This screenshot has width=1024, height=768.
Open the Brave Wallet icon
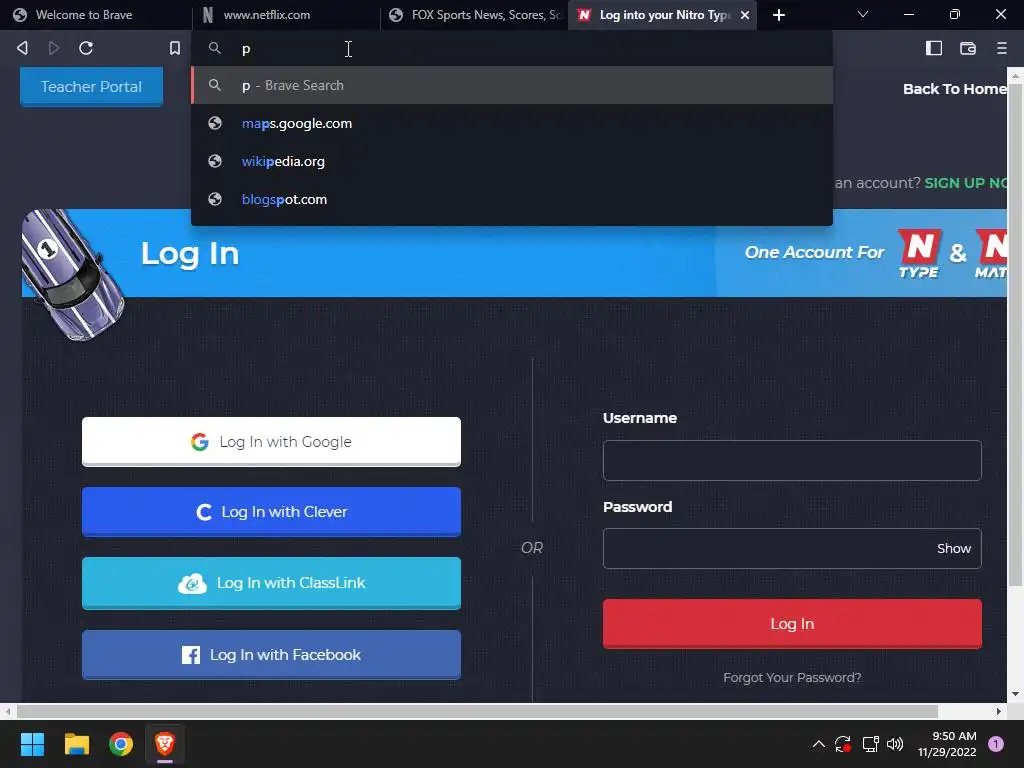[967, 48]
